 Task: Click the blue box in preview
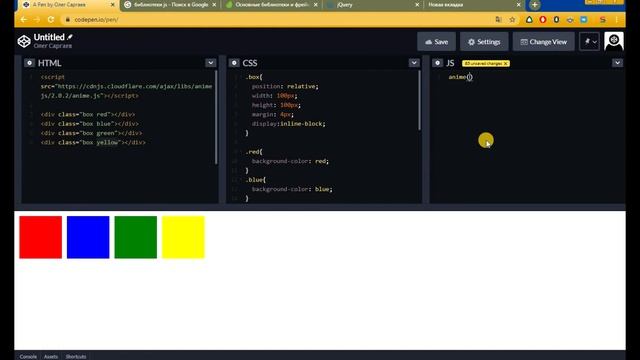(x=88, y=237)
